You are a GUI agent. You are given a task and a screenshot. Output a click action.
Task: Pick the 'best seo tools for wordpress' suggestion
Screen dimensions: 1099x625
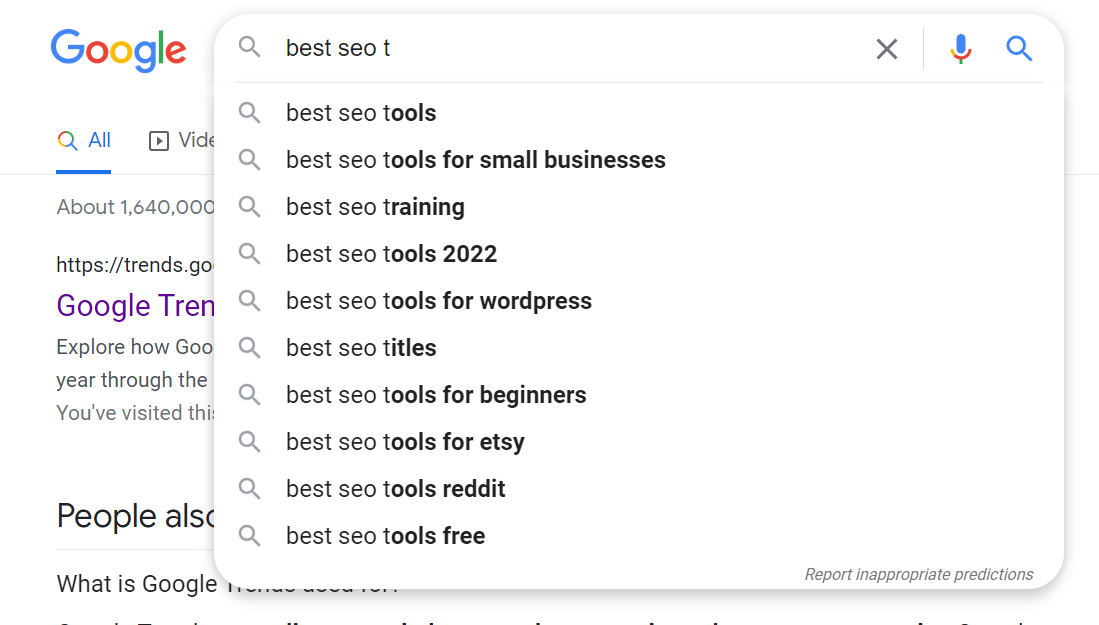[438, 301]
